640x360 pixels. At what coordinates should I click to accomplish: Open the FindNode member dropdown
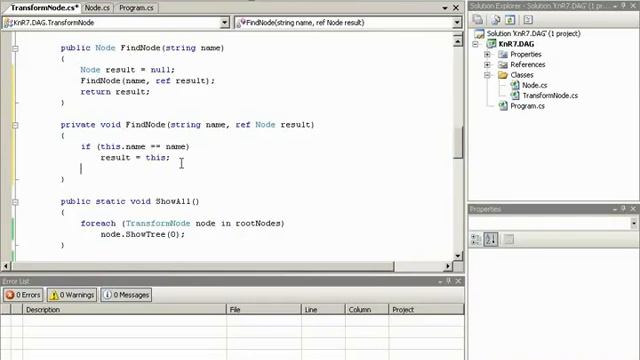(457, 22)
